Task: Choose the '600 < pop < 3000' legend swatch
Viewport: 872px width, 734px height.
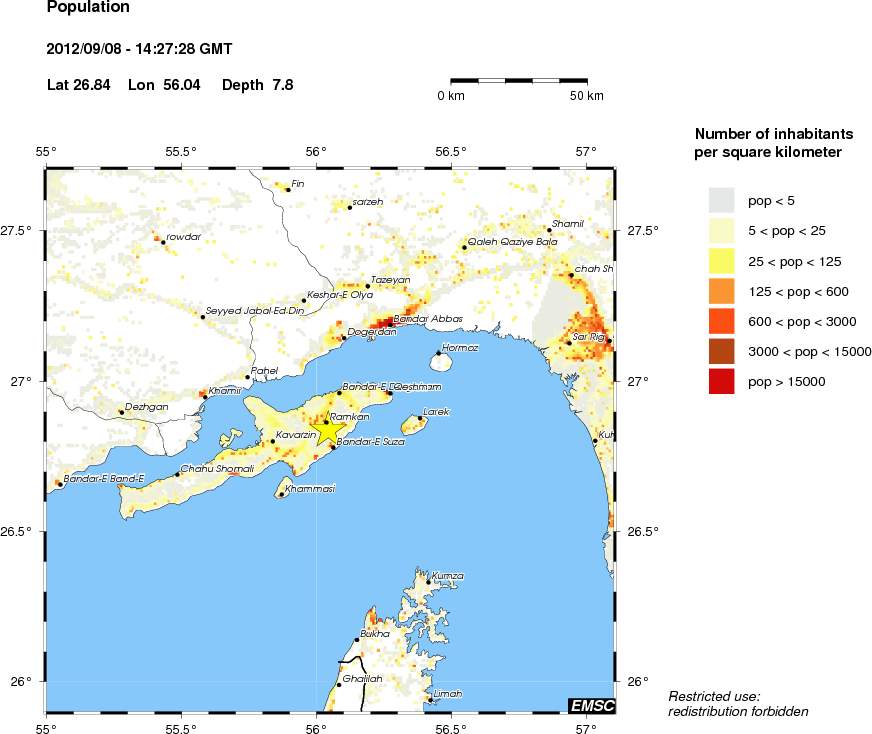Action: (x=721, y=321)
